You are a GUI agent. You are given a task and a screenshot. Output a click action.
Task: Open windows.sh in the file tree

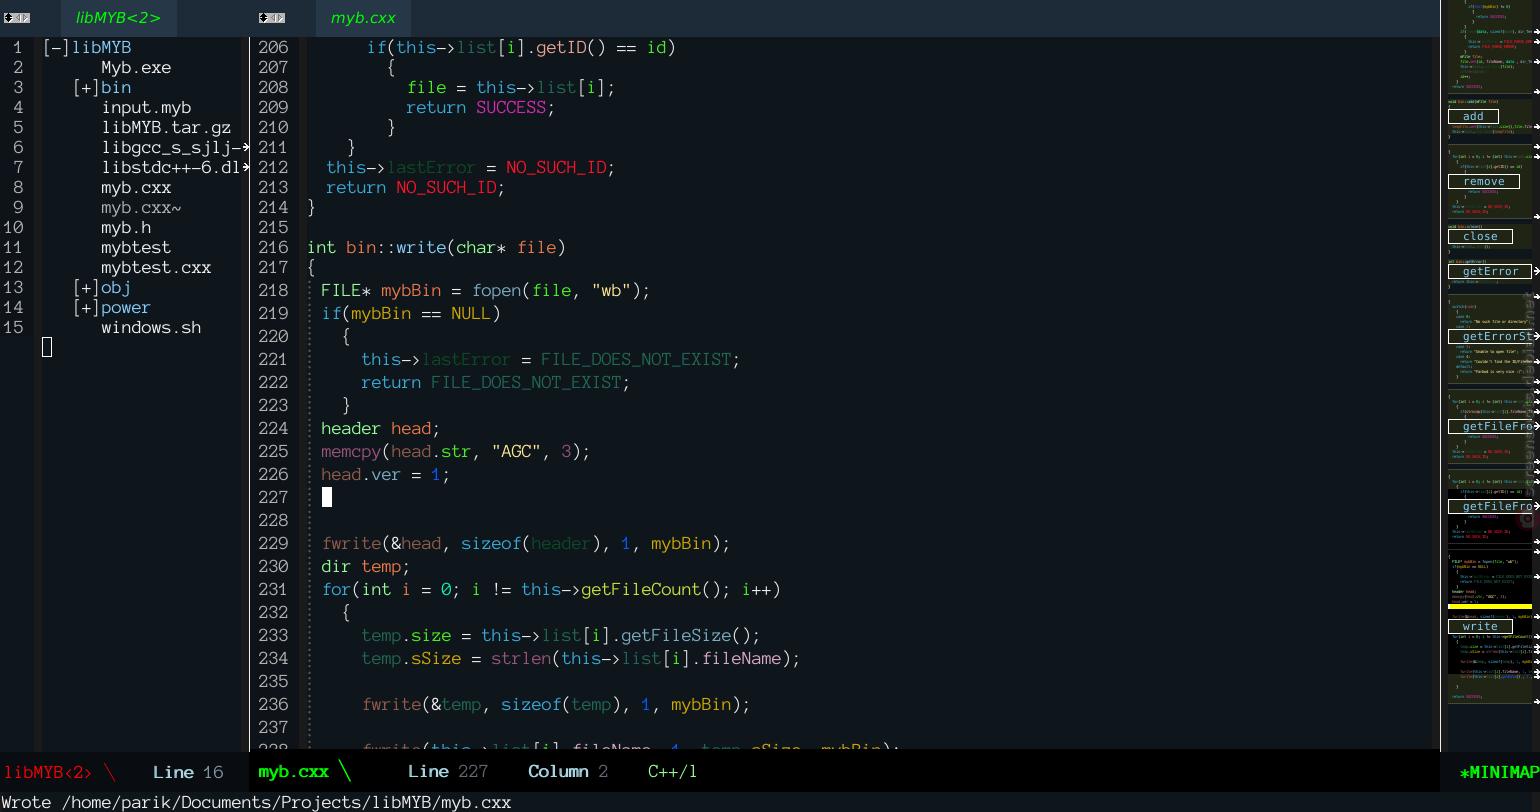151,327
